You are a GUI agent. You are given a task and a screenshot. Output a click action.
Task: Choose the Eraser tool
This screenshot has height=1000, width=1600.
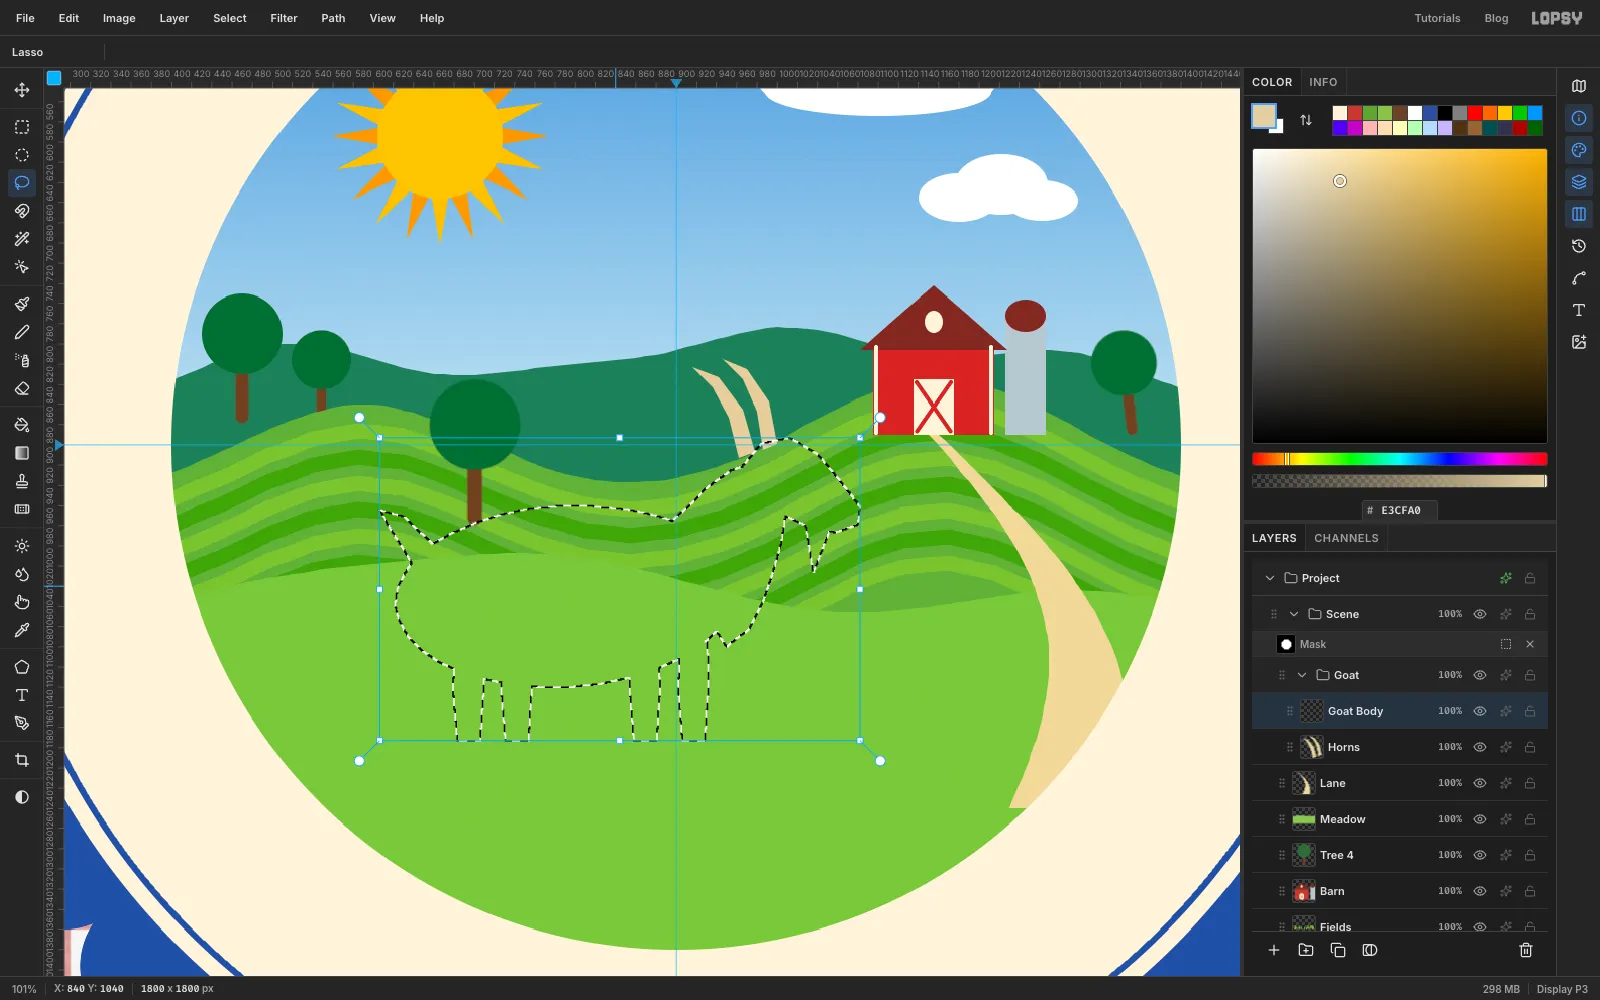(x=22, y=388)
